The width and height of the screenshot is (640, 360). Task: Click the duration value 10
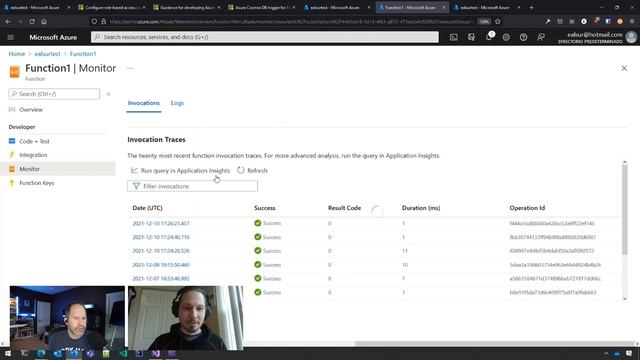[405, 265]
